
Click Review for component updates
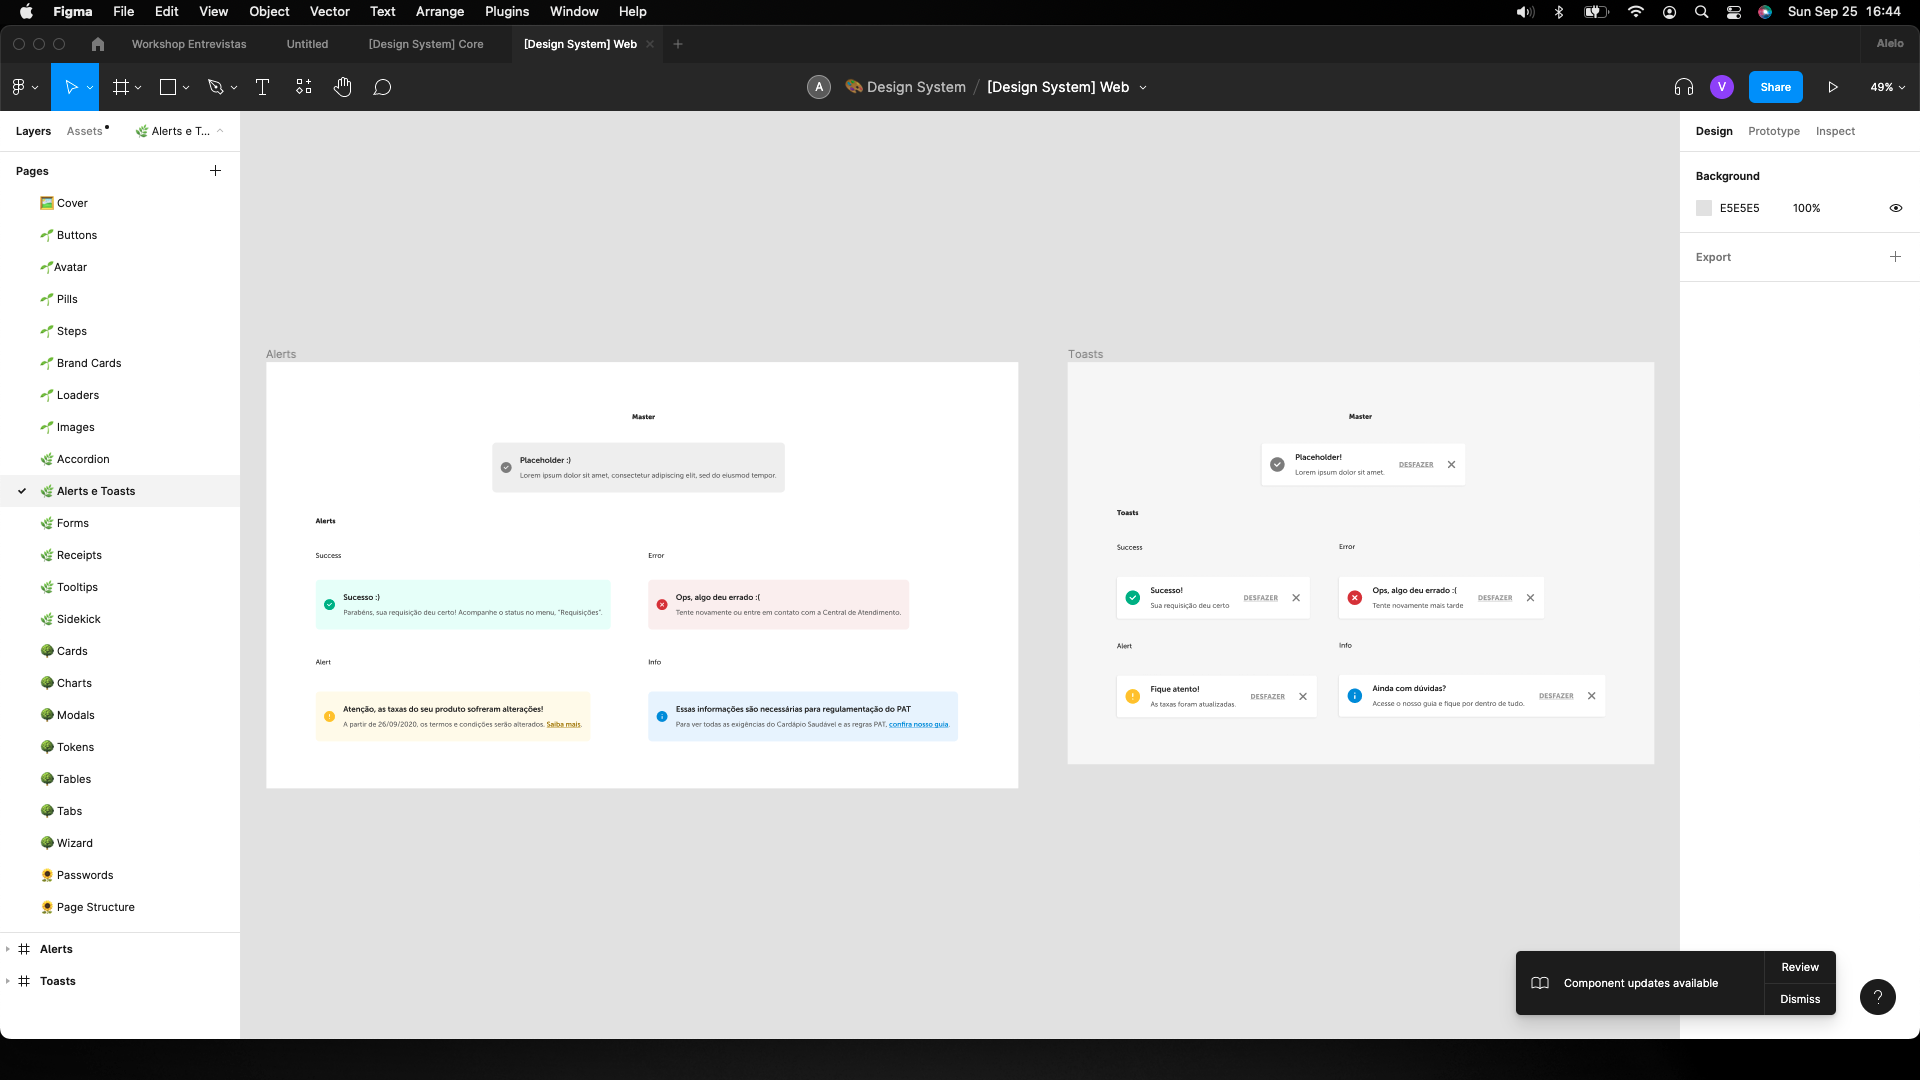(1799, 967)
